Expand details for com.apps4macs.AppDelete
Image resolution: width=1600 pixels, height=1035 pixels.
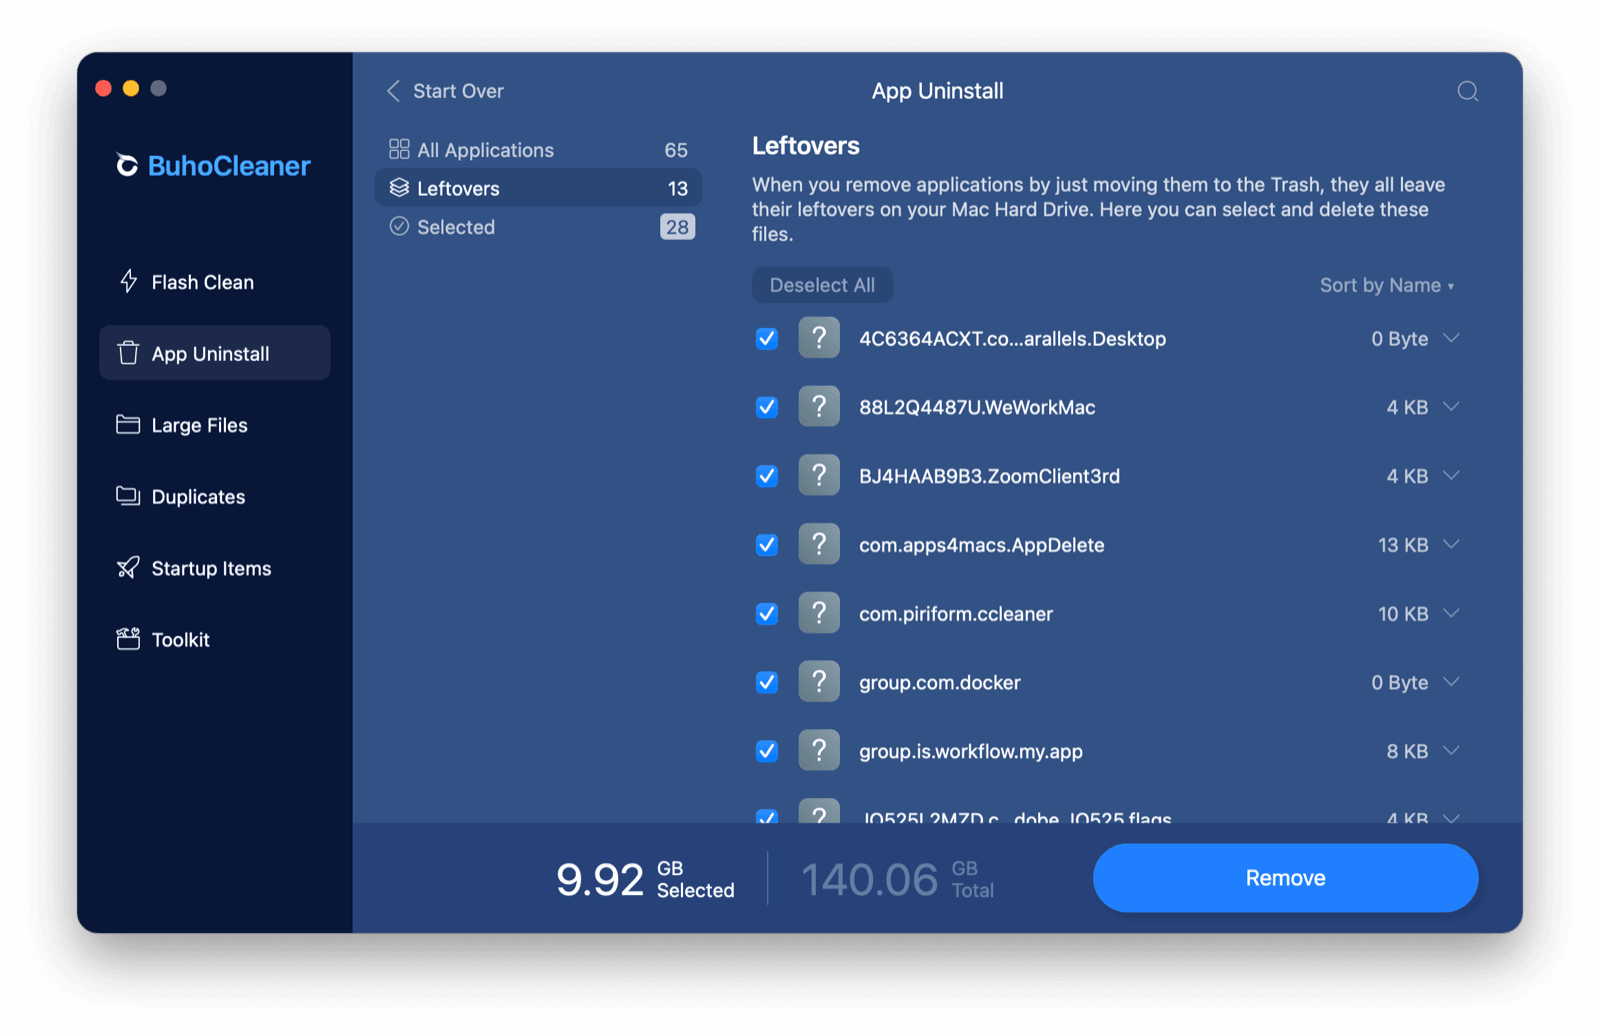click(1452, 545)
